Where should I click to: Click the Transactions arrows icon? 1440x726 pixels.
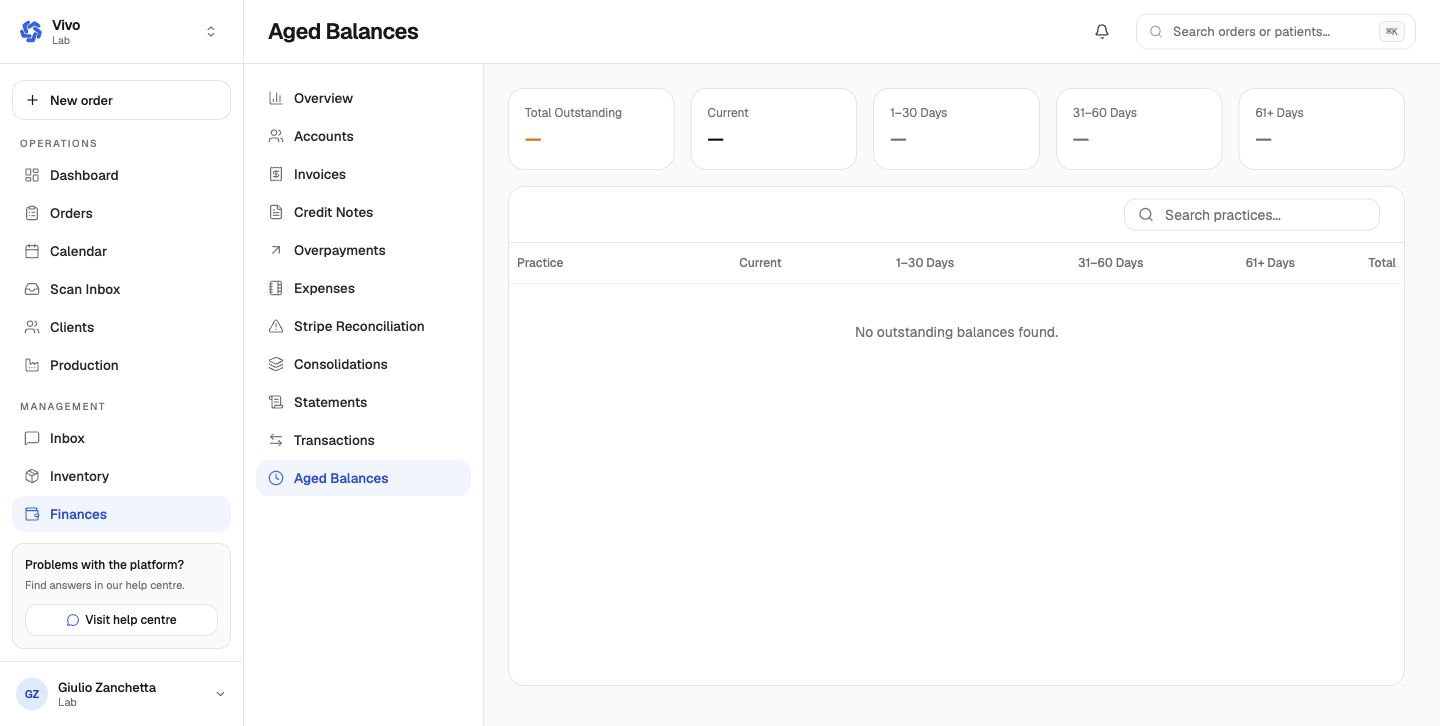pyautogui.click(x=276, y=440)
